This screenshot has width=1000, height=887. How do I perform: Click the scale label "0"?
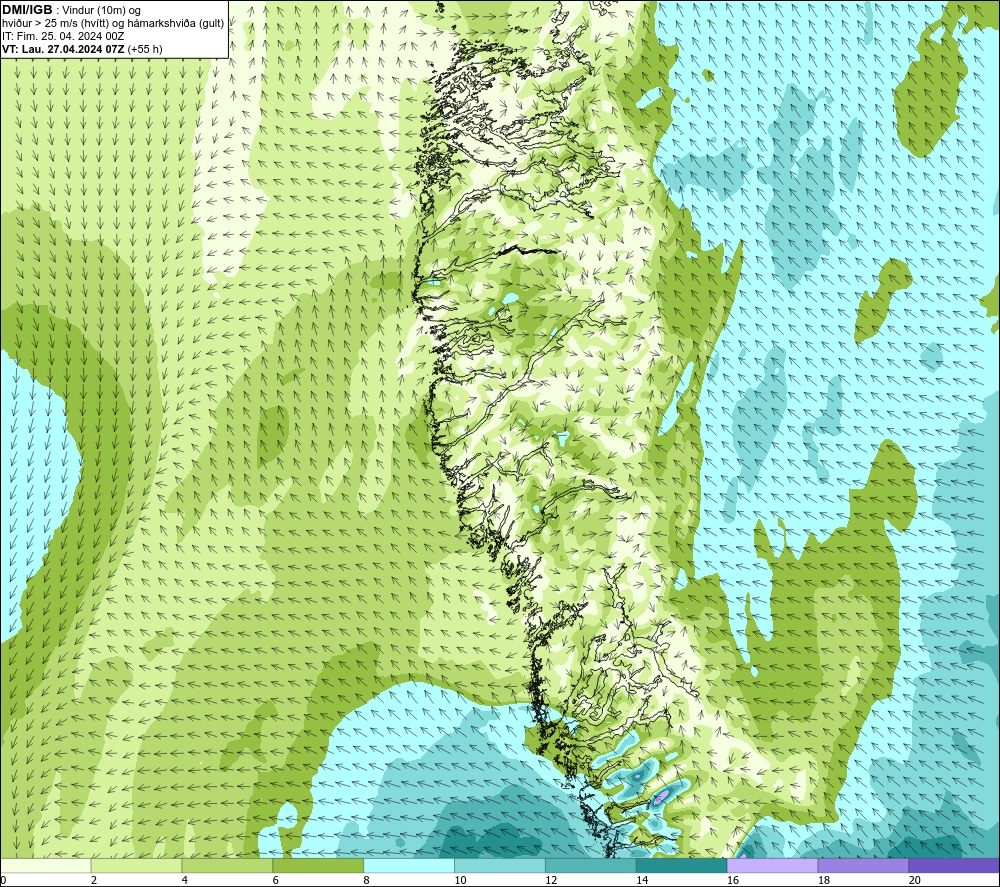click(3, 880)
